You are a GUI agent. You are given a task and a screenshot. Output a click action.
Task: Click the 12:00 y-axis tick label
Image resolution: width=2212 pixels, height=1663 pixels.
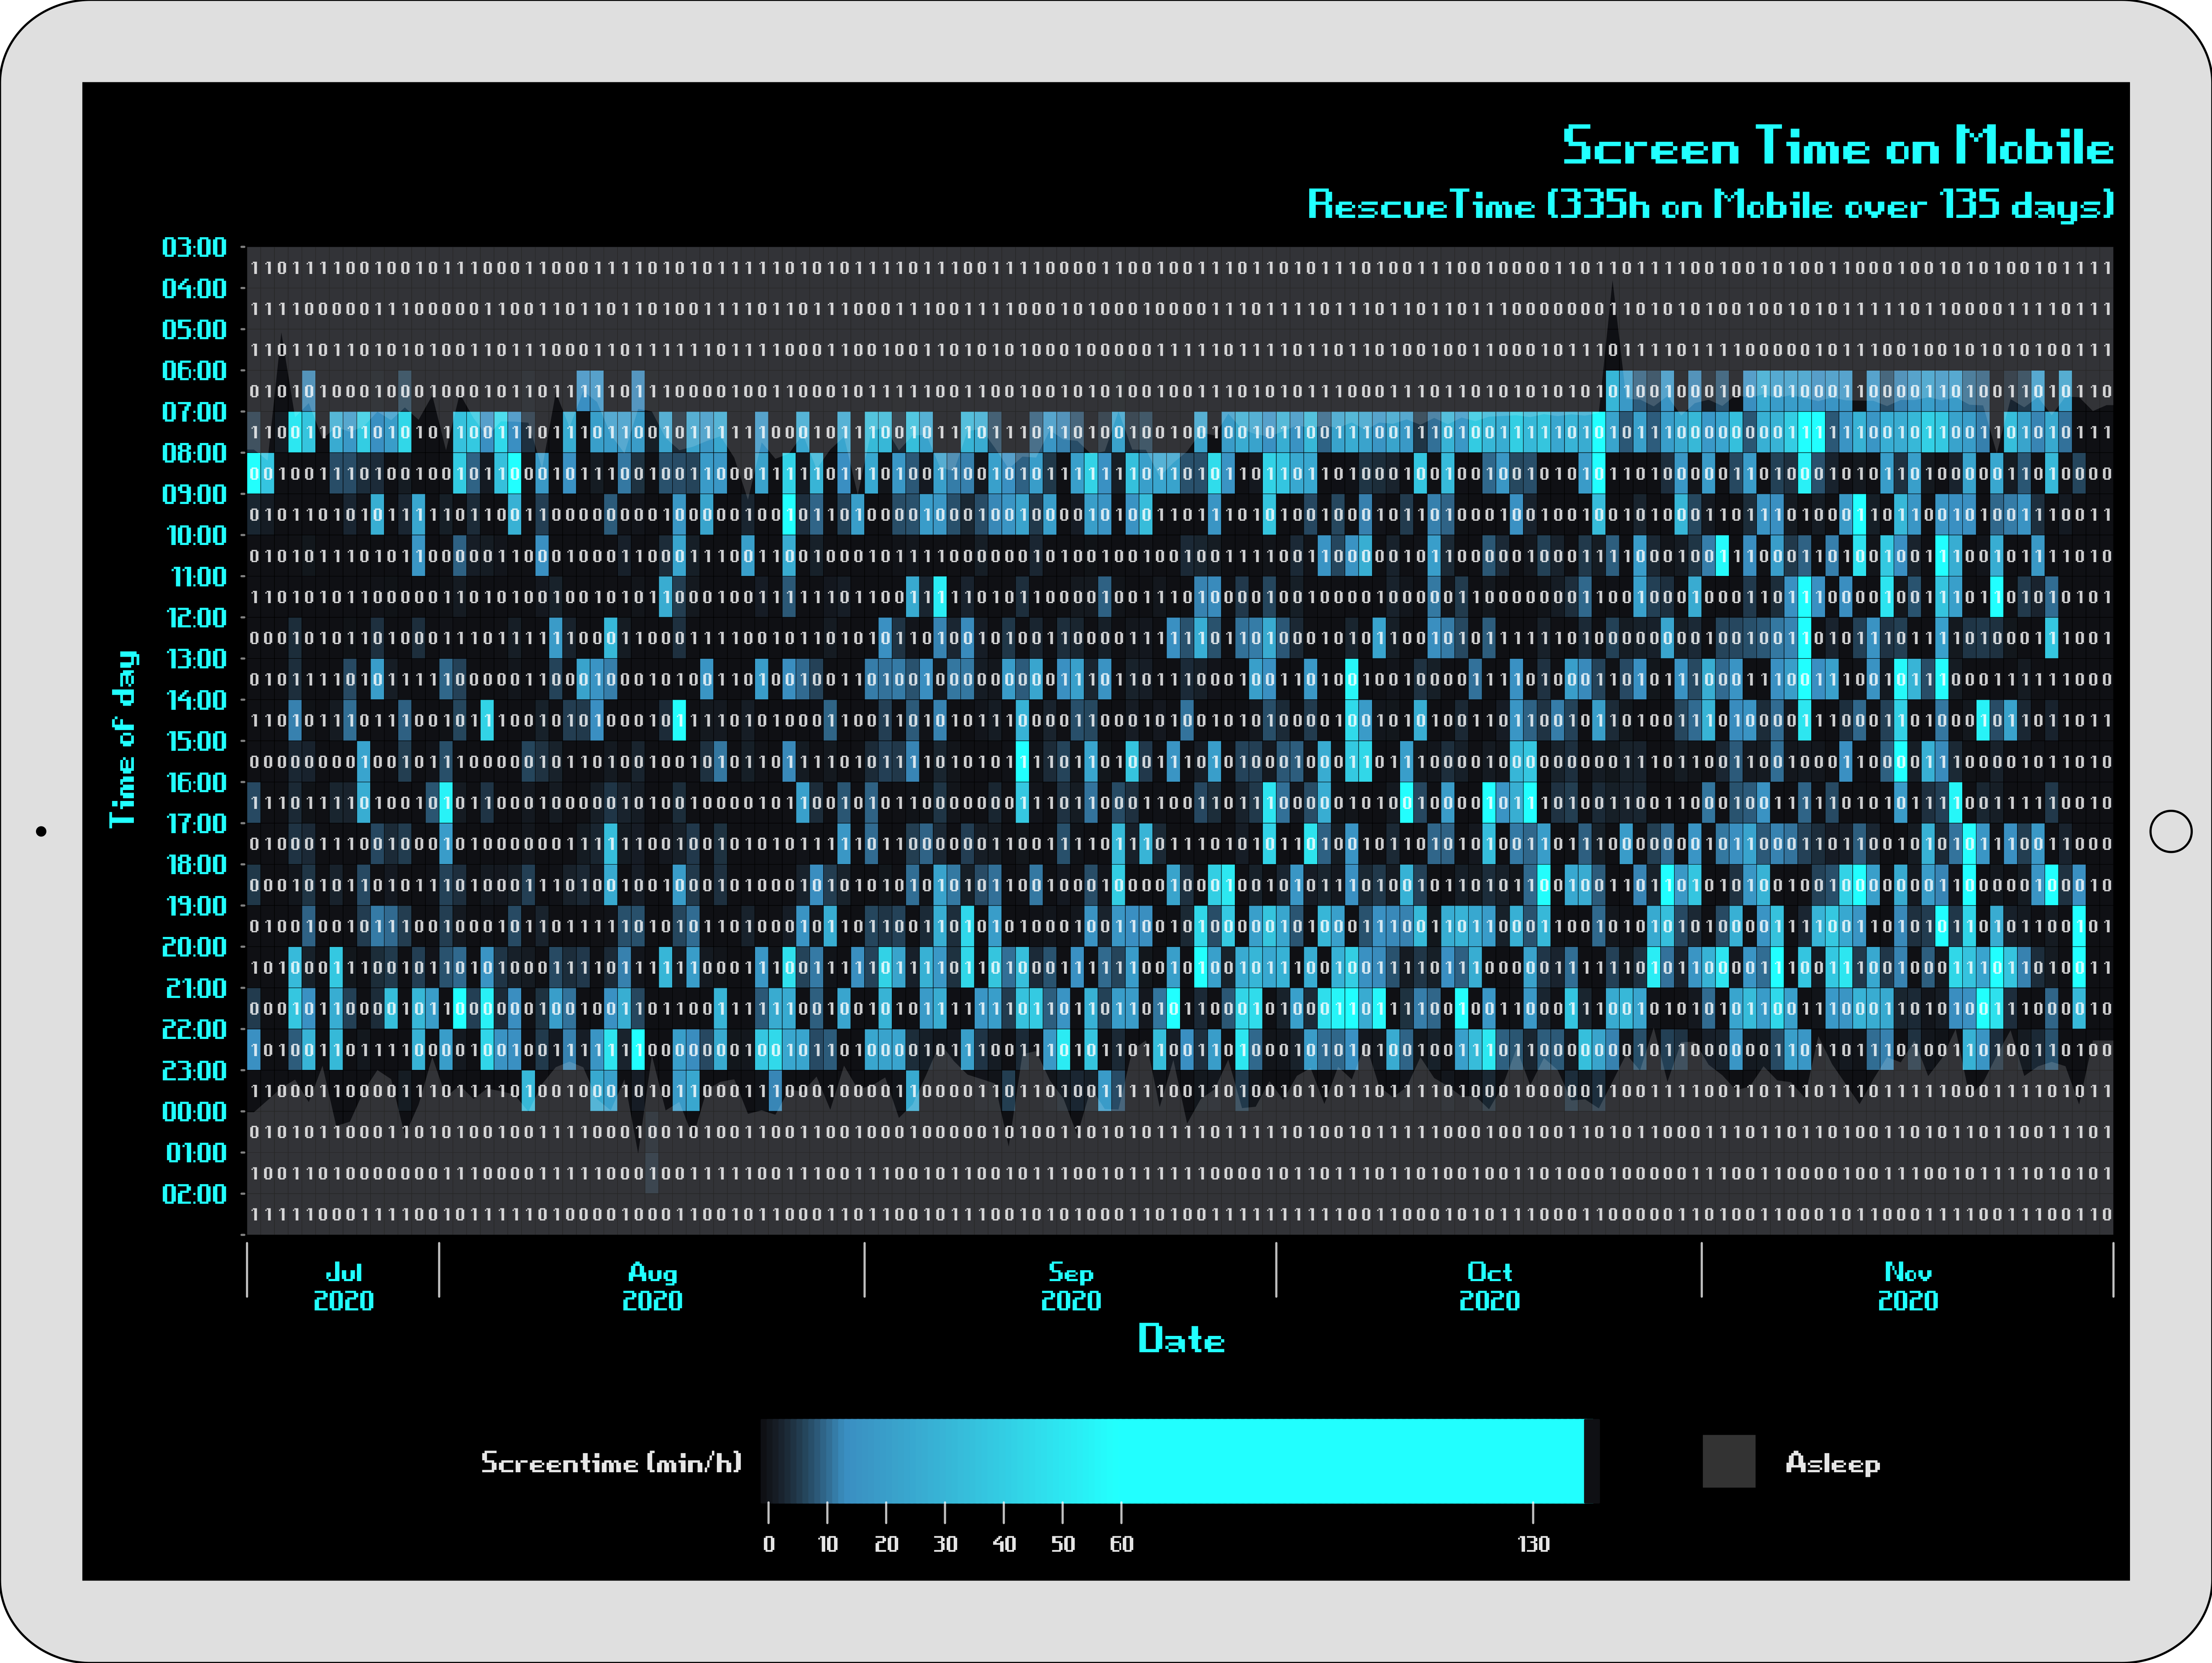point(197,618)
